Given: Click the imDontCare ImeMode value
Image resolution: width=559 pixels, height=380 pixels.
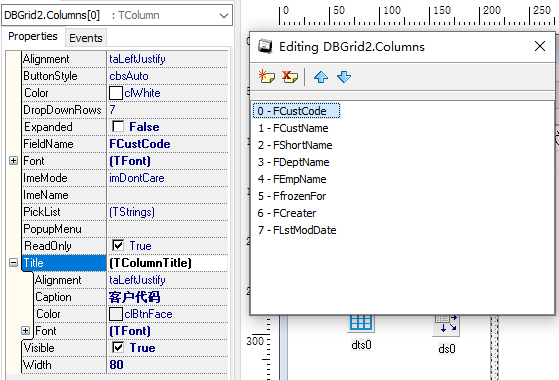Looking at the screenshot, I should pyautogui.click(x=168, y=178).
